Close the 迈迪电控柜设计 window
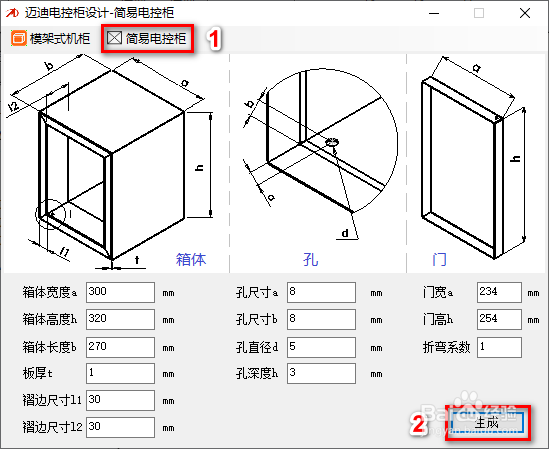 [x=525, y=13]
